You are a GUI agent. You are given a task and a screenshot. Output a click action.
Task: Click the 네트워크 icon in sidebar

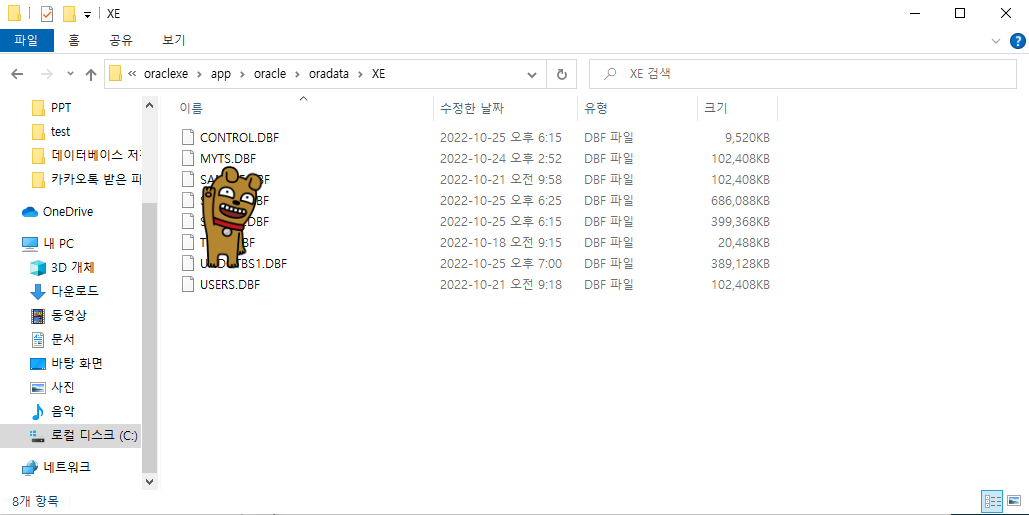(x=30, y=468)
